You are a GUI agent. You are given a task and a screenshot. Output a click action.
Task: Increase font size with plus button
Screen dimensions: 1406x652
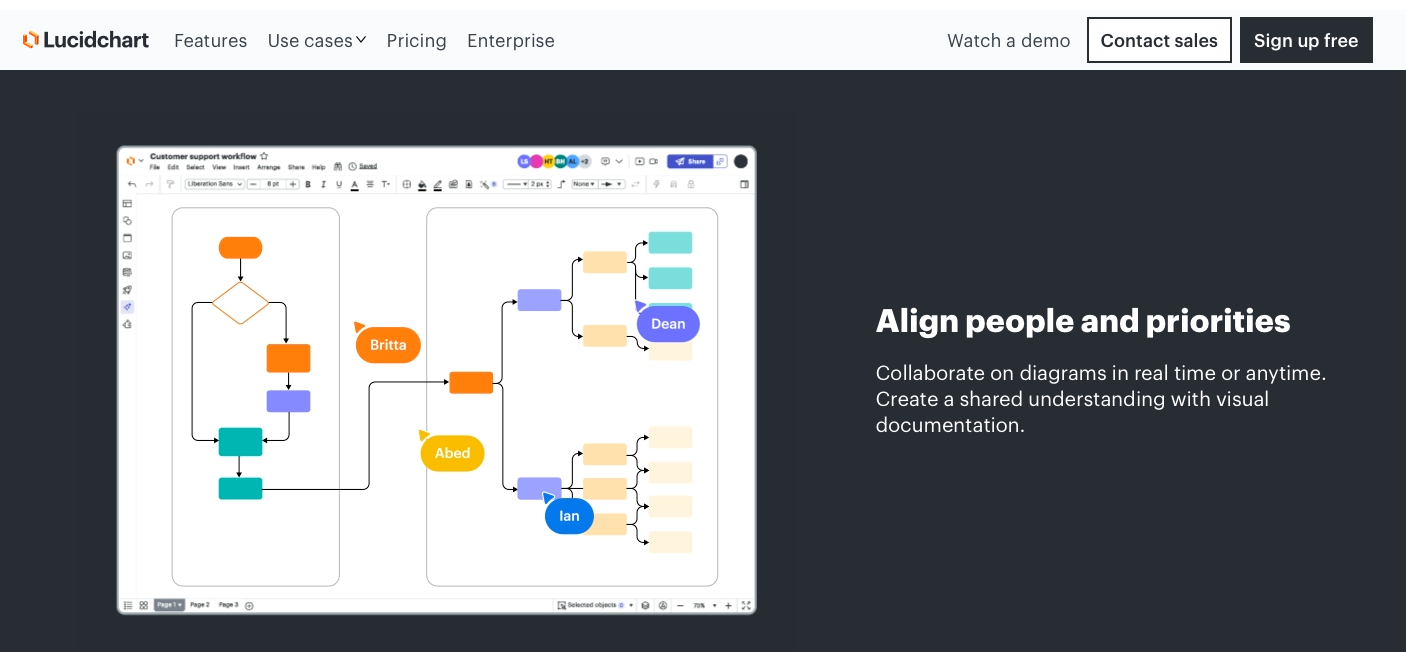click(x=293, y=184)
